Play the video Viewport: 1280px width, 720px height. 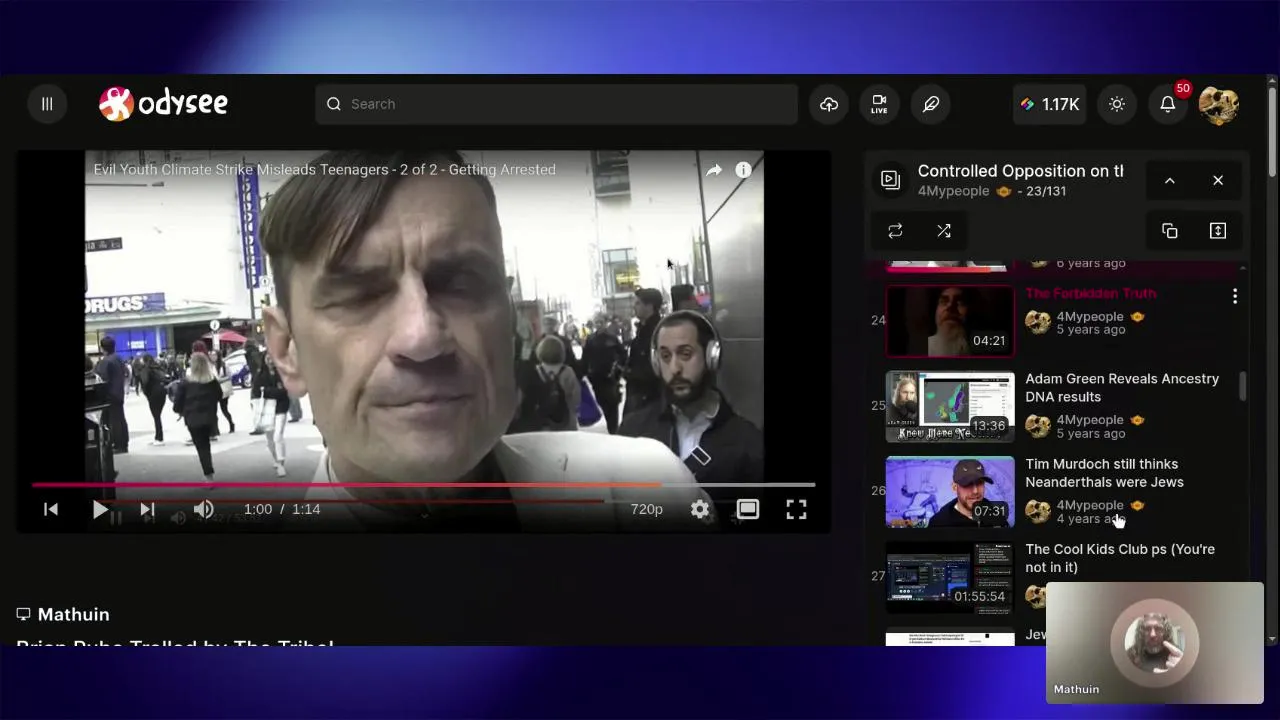coord(100,509)
